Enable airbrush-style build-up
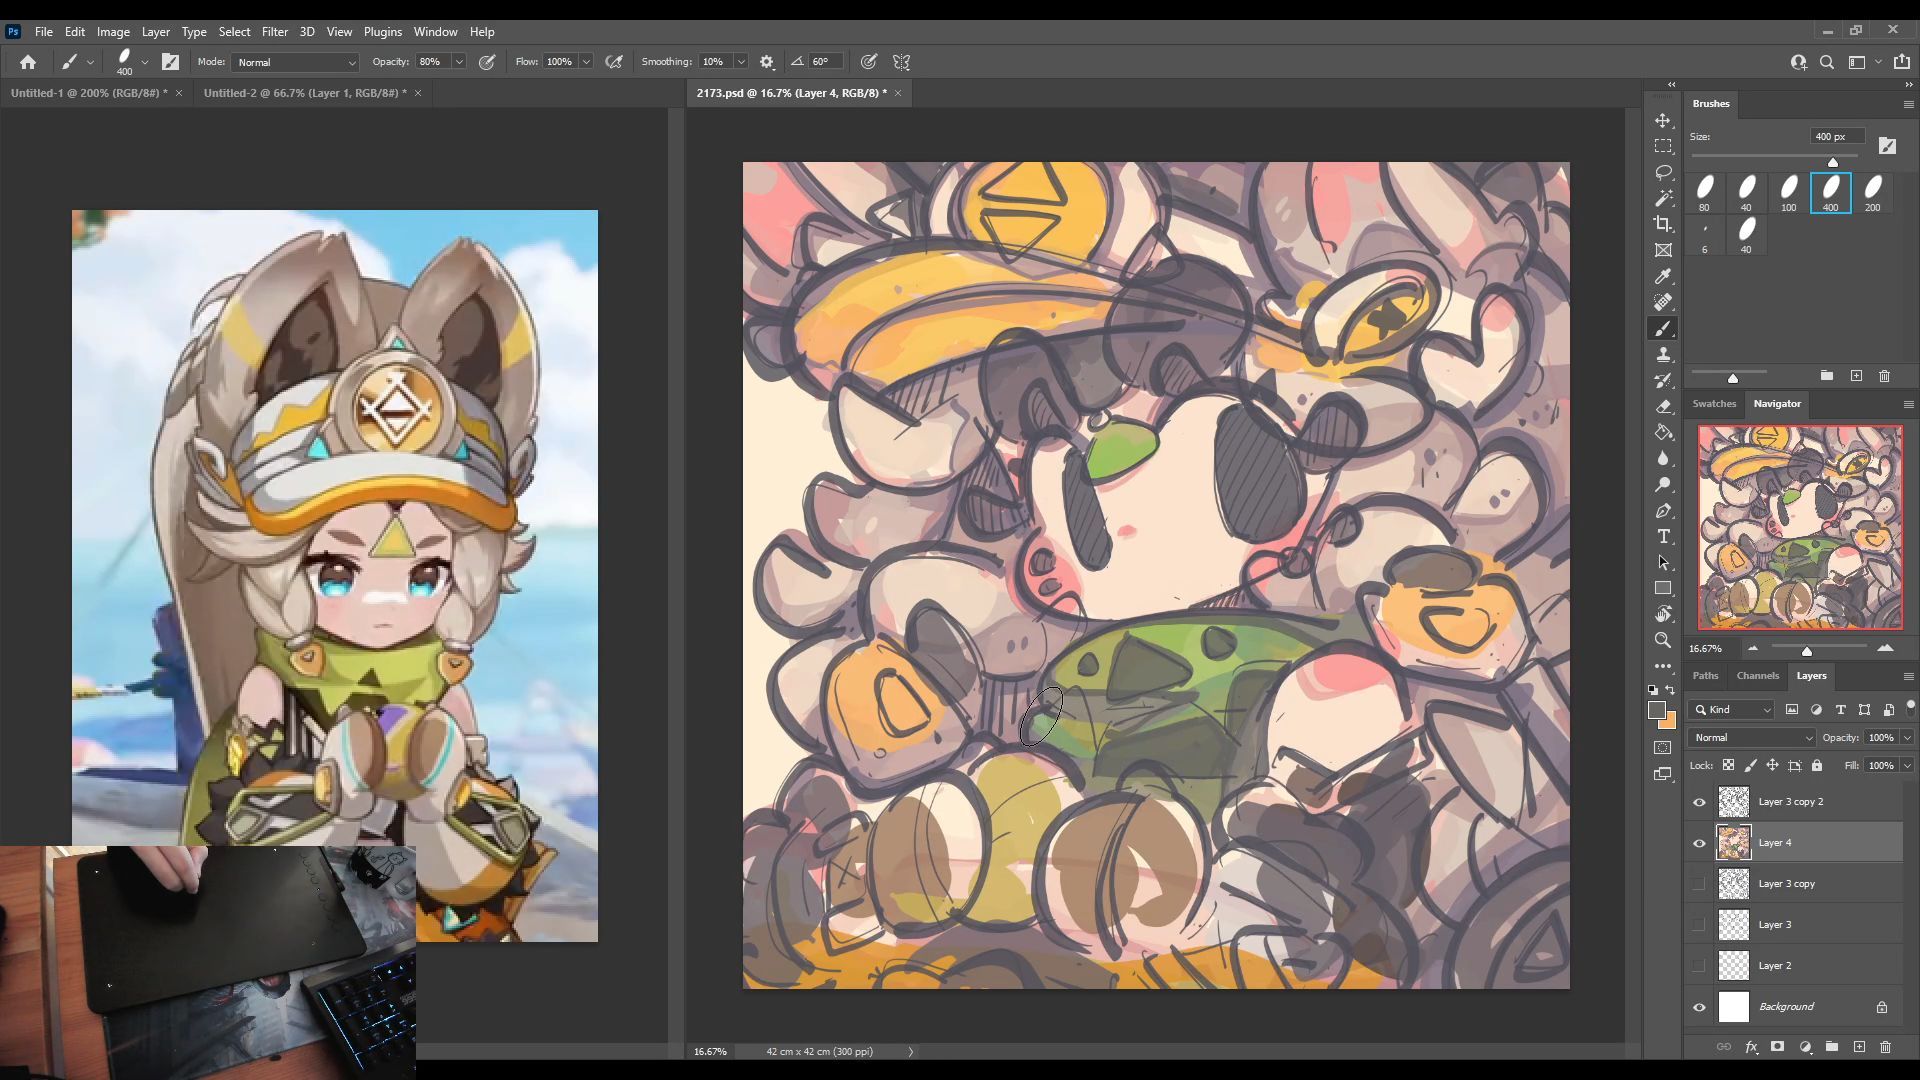This screenshot has height=1080, width=1920. [615, 62]
